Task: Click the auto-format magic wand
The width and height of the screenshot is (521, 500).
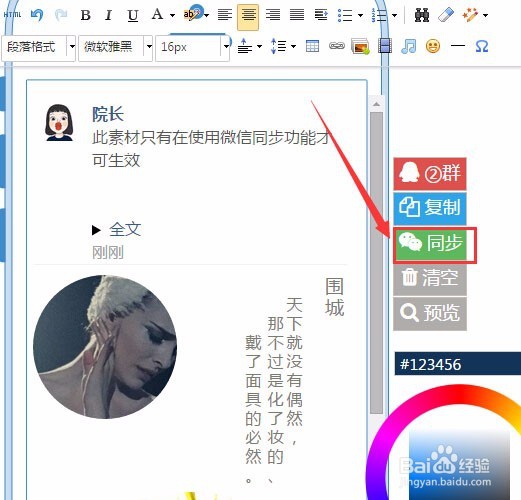Action: point(470,15)
